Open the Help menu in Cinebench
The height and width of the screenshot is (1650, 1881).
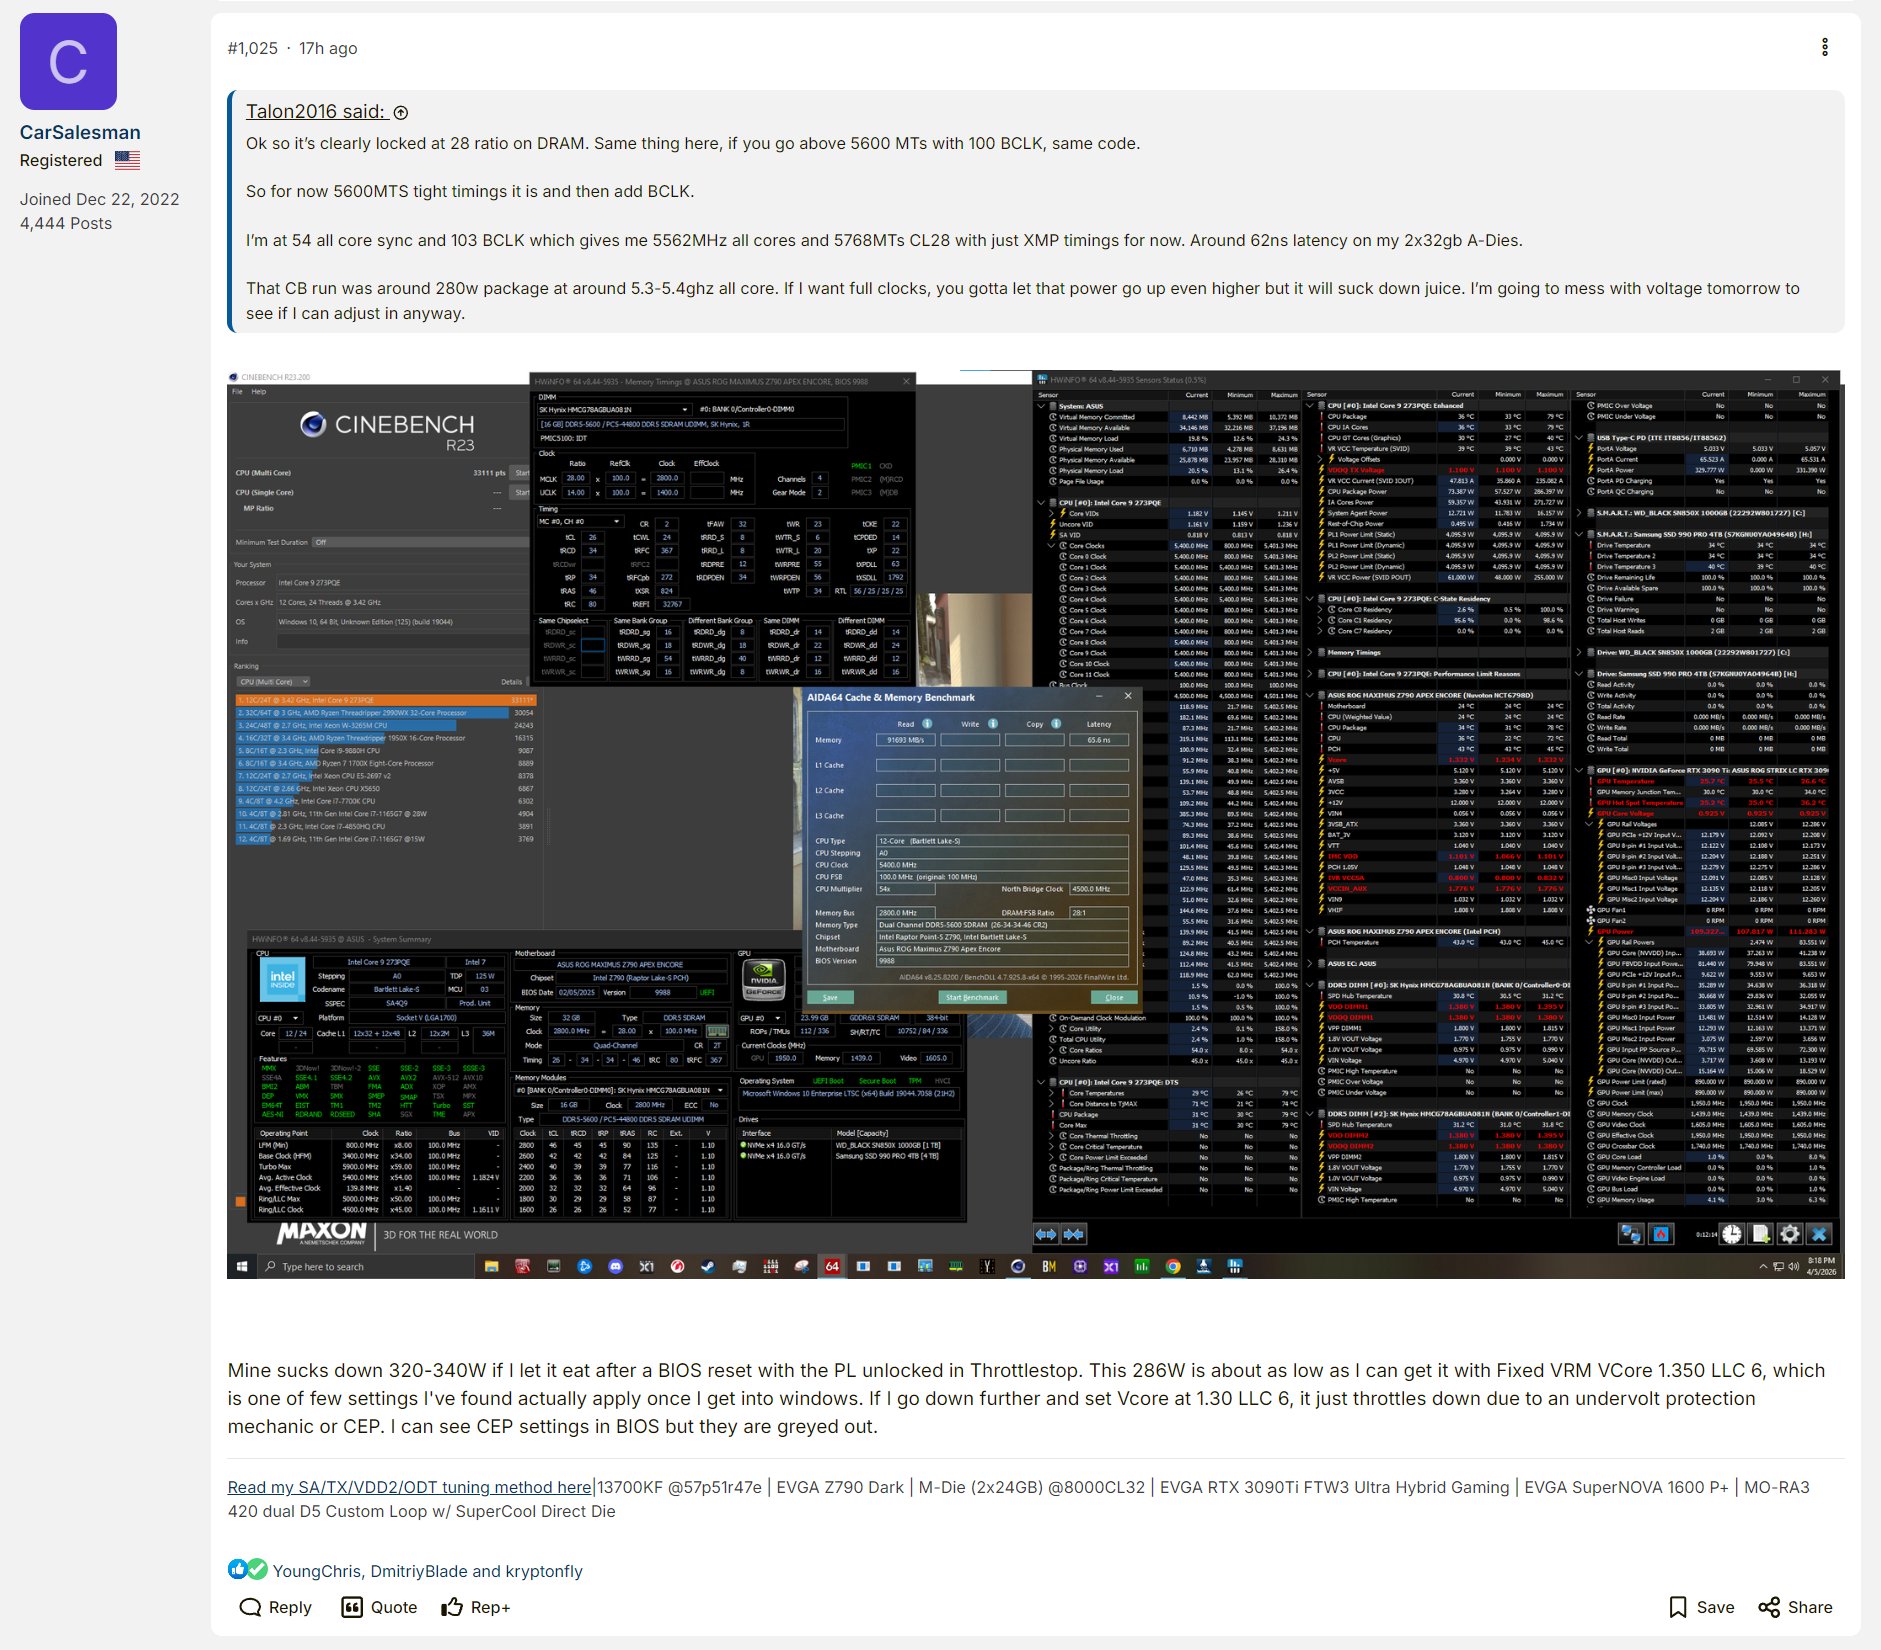pyautogui.click(x=259, y=392)
